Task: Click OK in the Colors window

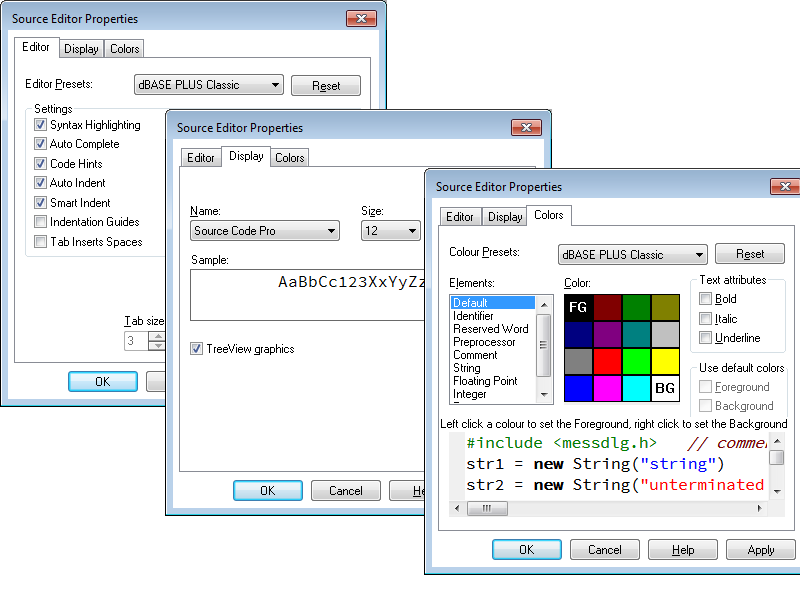Action: click(527, 549)
